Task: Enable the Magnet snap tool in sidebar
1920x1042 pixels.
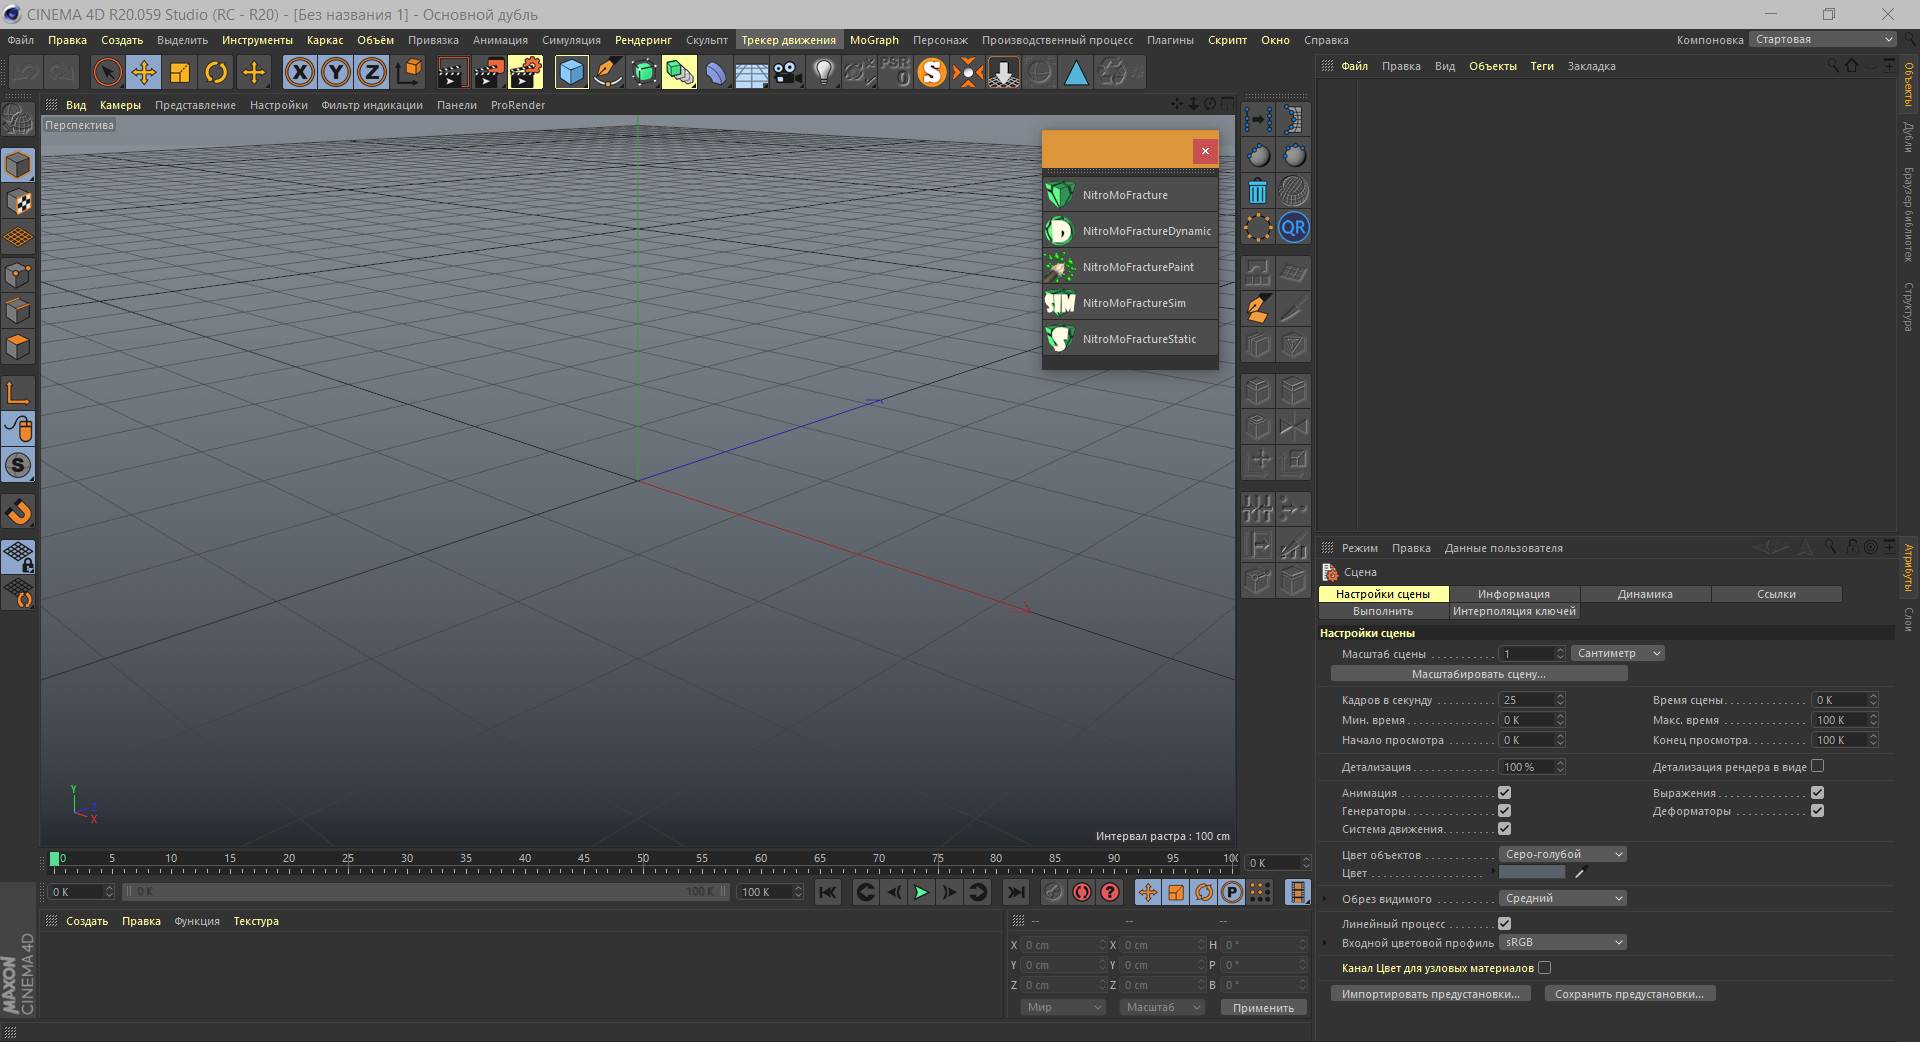Action: click(18, 512)
